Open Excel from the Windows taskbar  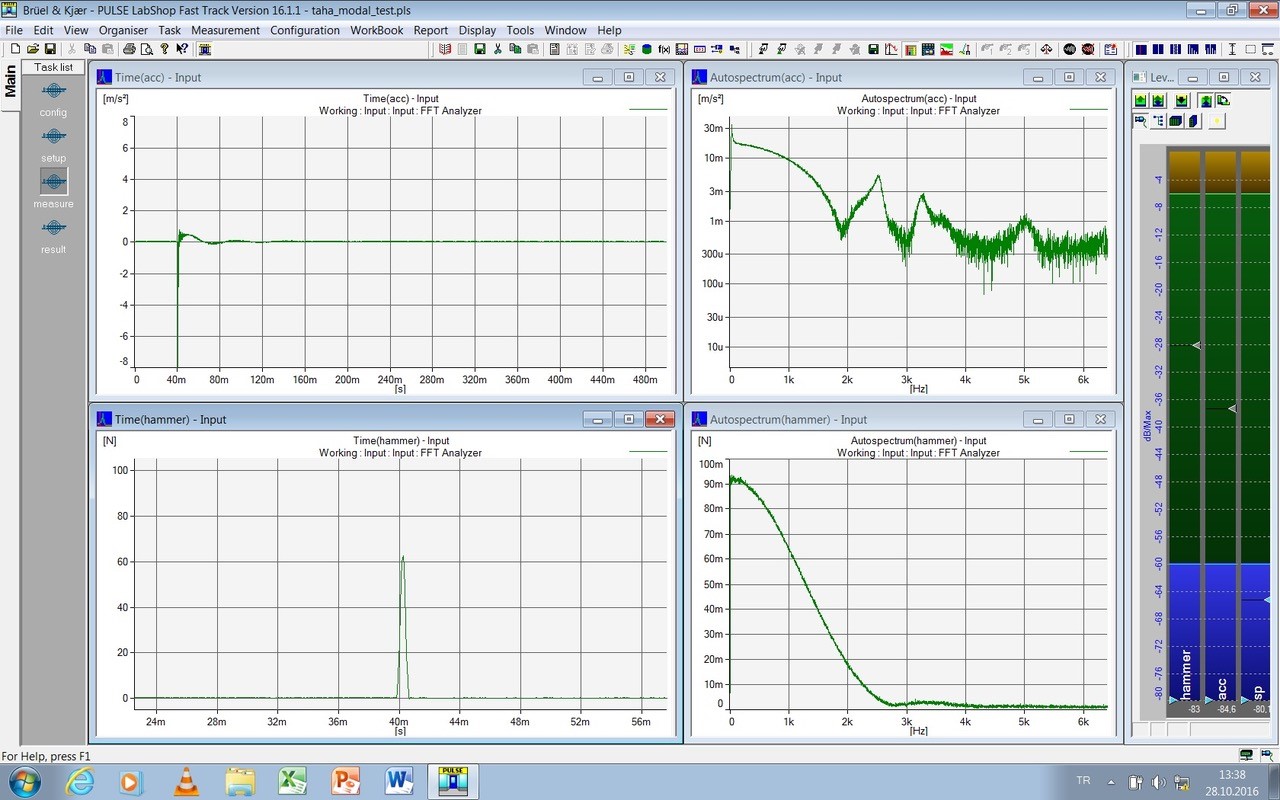(x=292, y=780)
